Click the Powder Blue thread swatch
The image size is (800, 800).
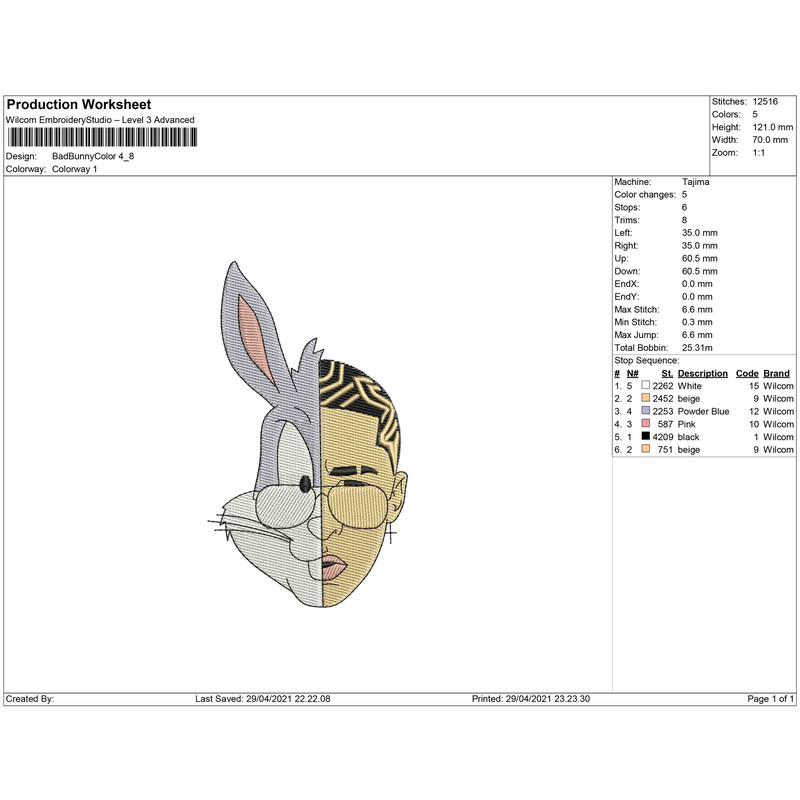646,411
